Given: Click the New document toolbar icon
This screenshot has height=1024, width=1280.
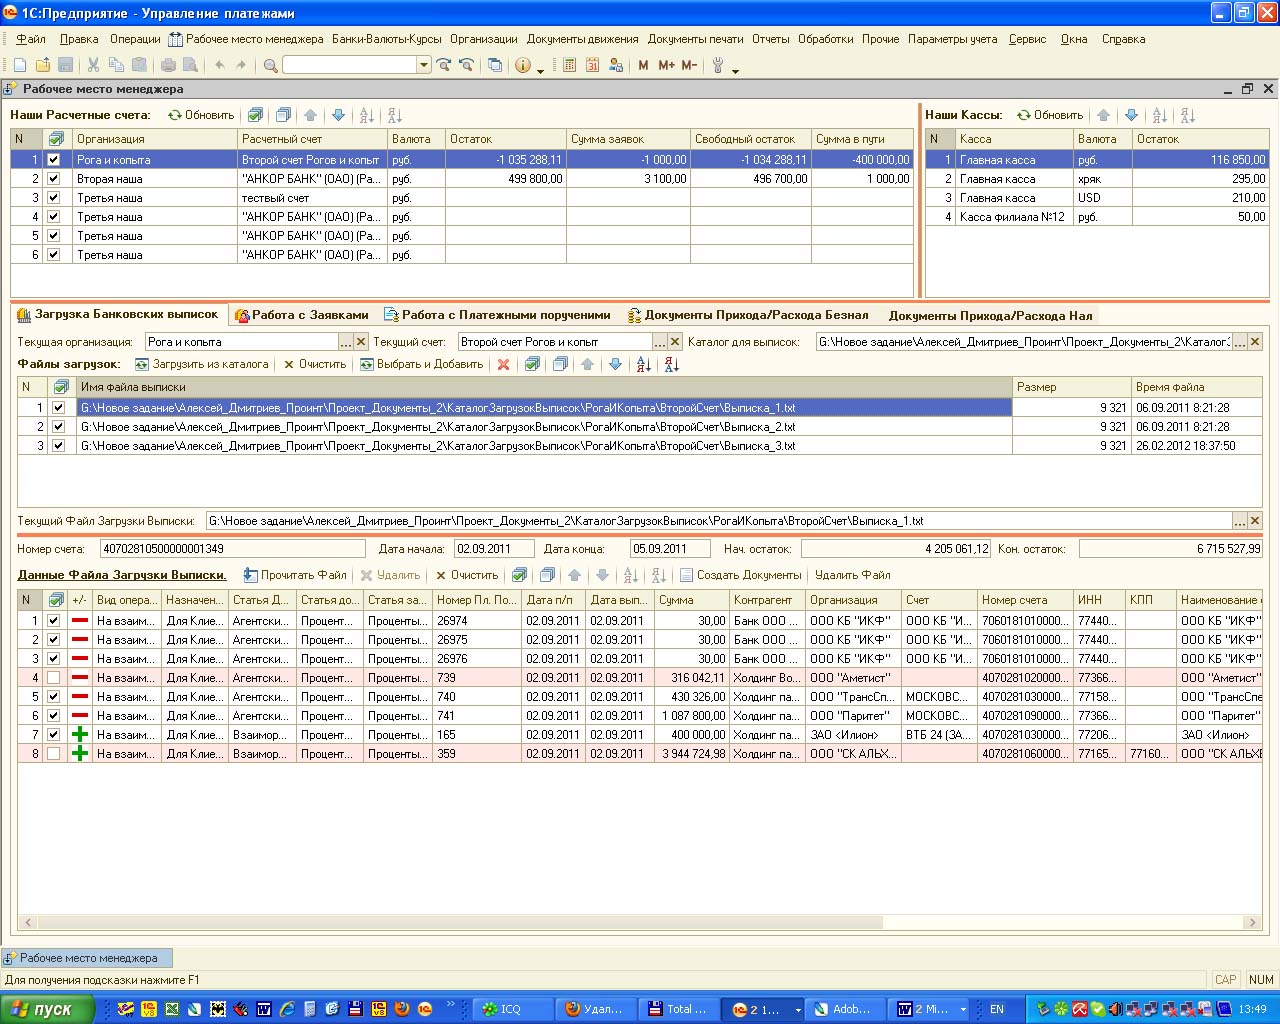Looking at the screenshot, I should 19,65.
